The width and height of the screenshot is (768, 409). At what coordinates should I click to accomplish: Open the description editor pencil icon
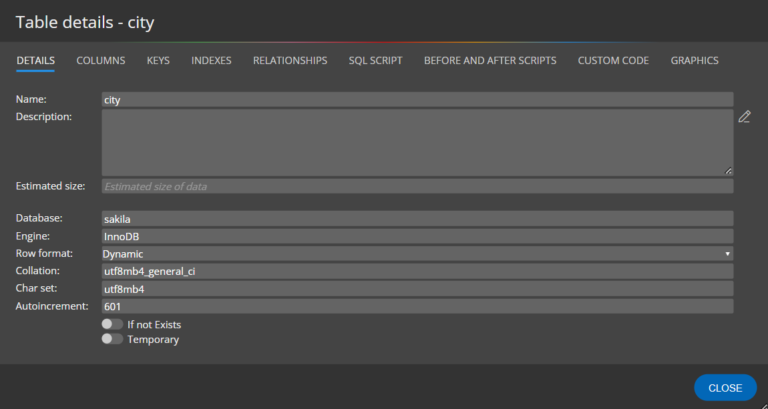pyautogui.click(x=744, y=117)
